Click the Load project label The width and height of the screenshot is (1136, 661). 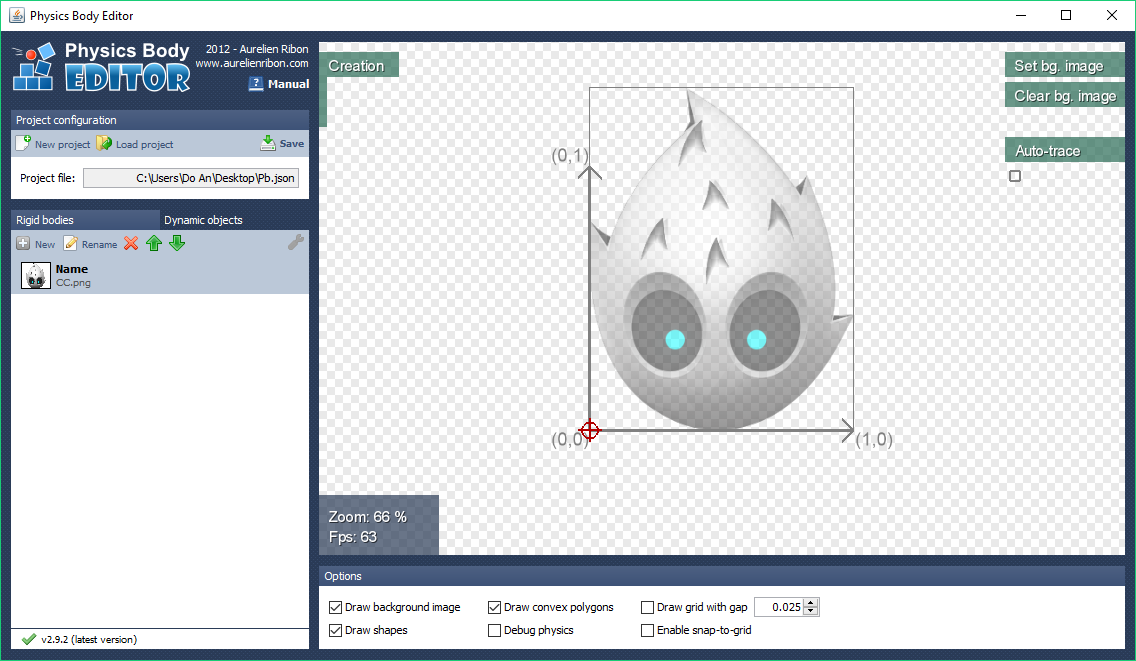pos(145,144)
